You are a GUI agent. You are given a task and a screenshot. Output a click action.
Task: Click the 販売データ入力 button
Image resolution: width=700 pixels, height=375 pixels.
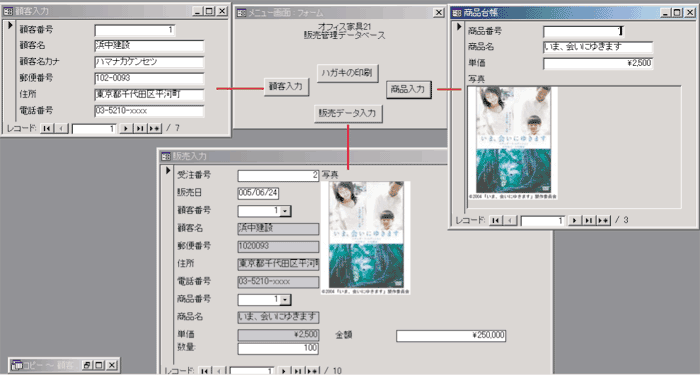tap(348, 113)
